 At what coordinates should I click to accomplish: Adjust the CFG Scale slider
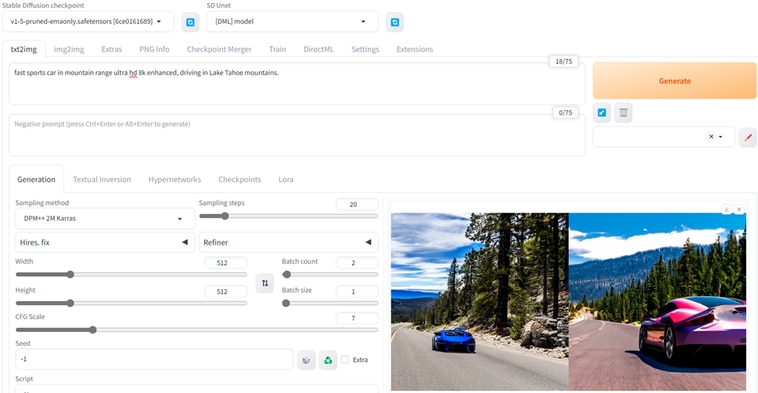196,330
